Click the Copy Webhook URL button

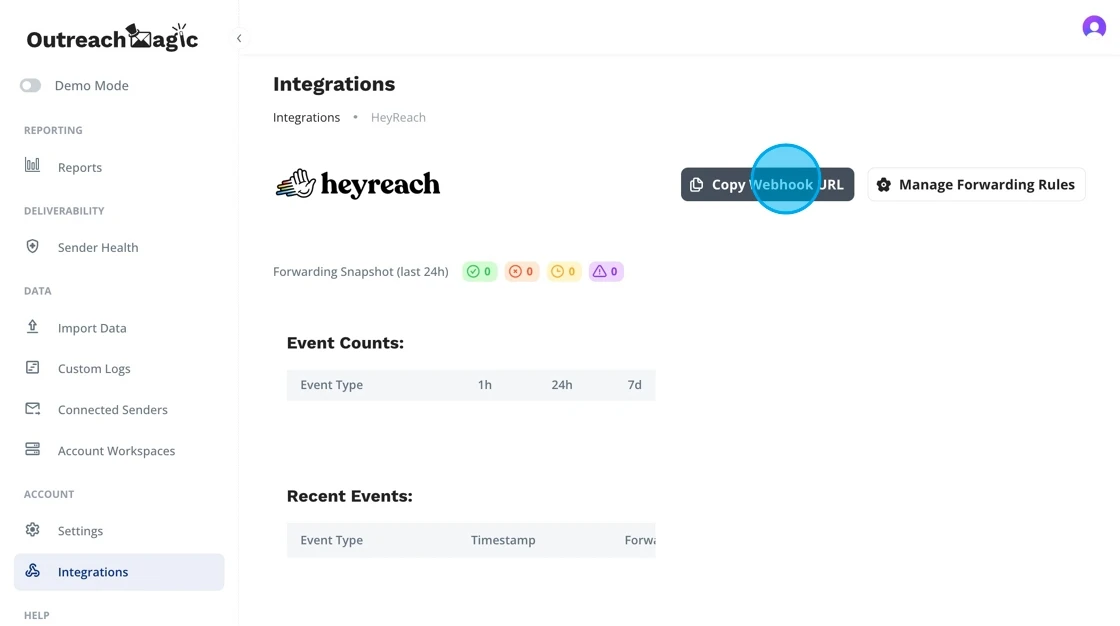767,184
